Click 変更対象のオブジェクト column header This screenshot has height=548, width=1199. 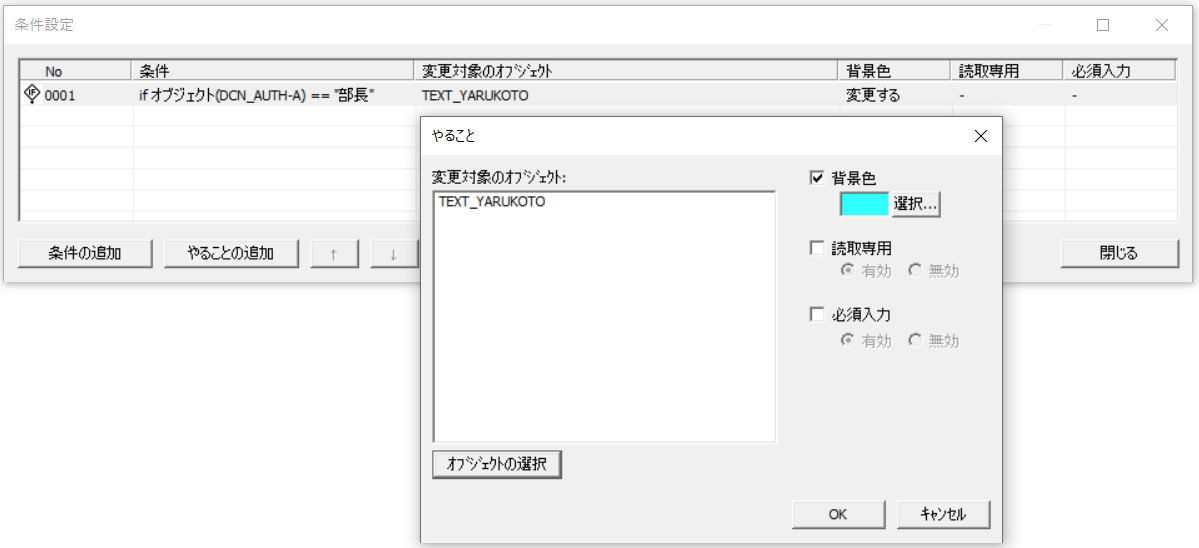click(625, 71)
